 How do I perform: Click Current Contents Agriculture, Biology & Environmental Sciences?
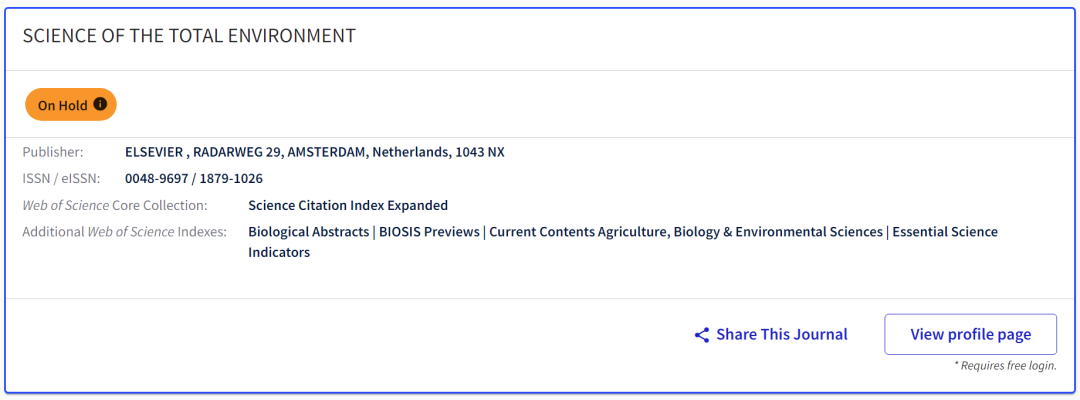[x=686, y=232]
